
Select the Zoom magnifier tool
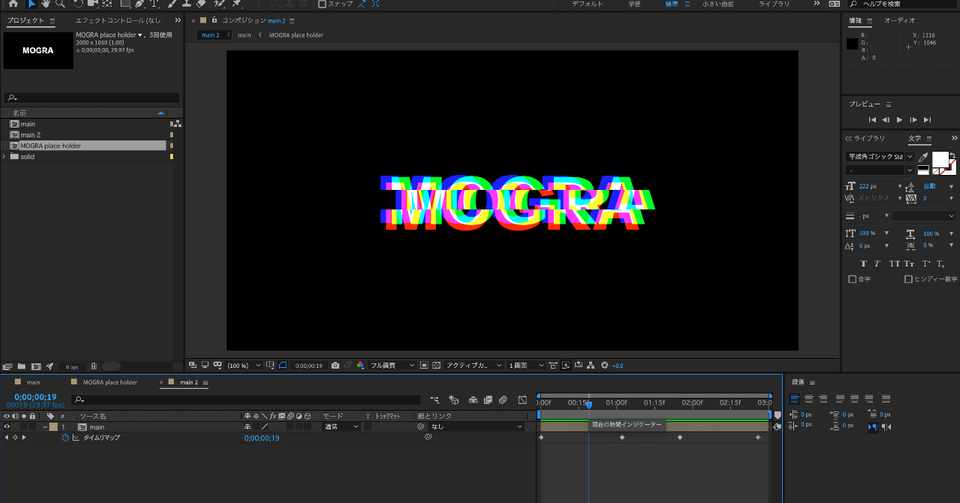pos(60,4)
